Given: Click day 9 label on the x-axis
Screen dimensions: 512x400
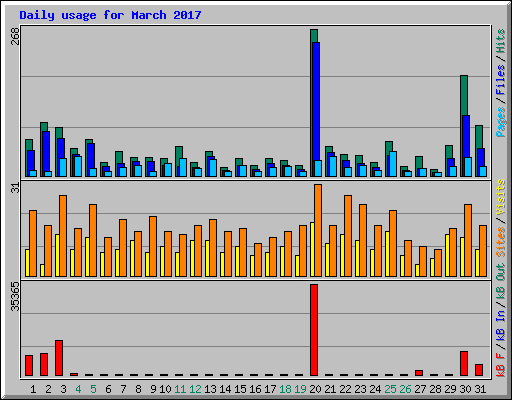Looking at the screenshot, I should click(x=153, y=389).
